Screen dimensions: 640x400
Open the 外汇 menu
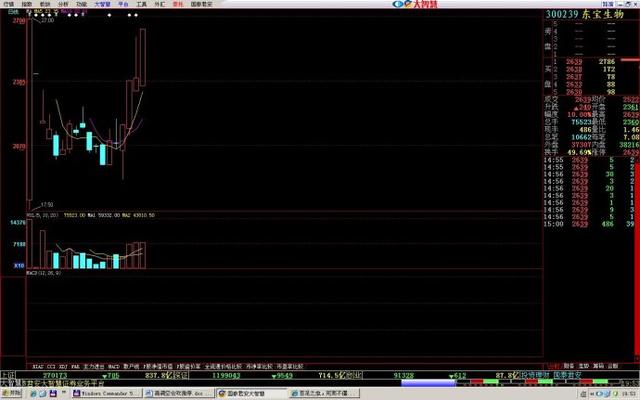(160, 4)
